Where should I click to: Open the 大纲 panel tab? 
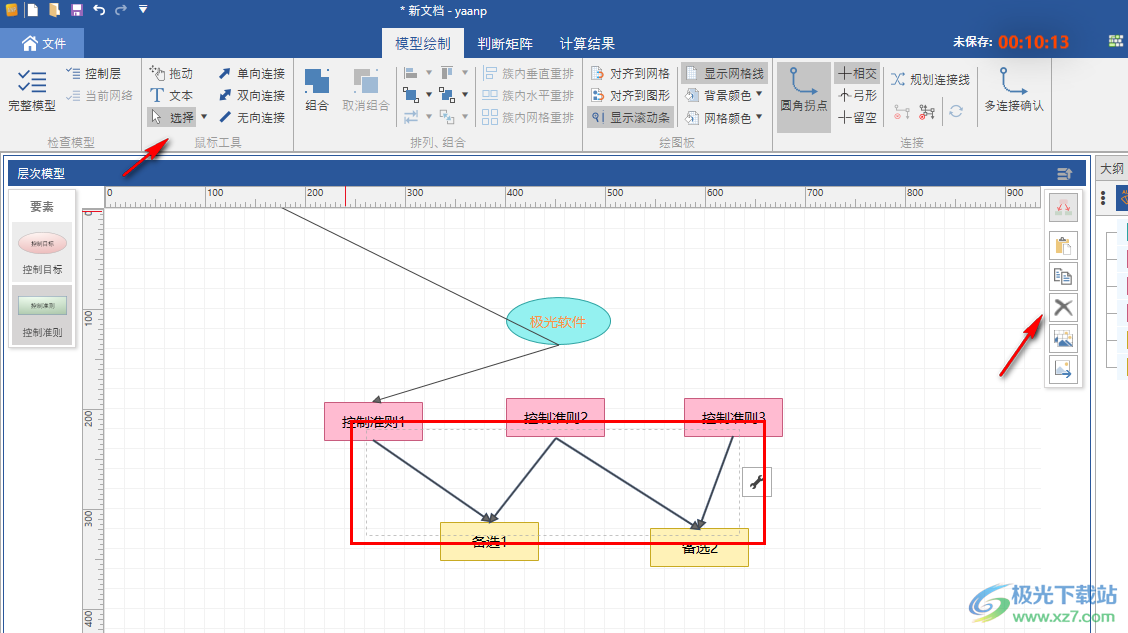1111,168
